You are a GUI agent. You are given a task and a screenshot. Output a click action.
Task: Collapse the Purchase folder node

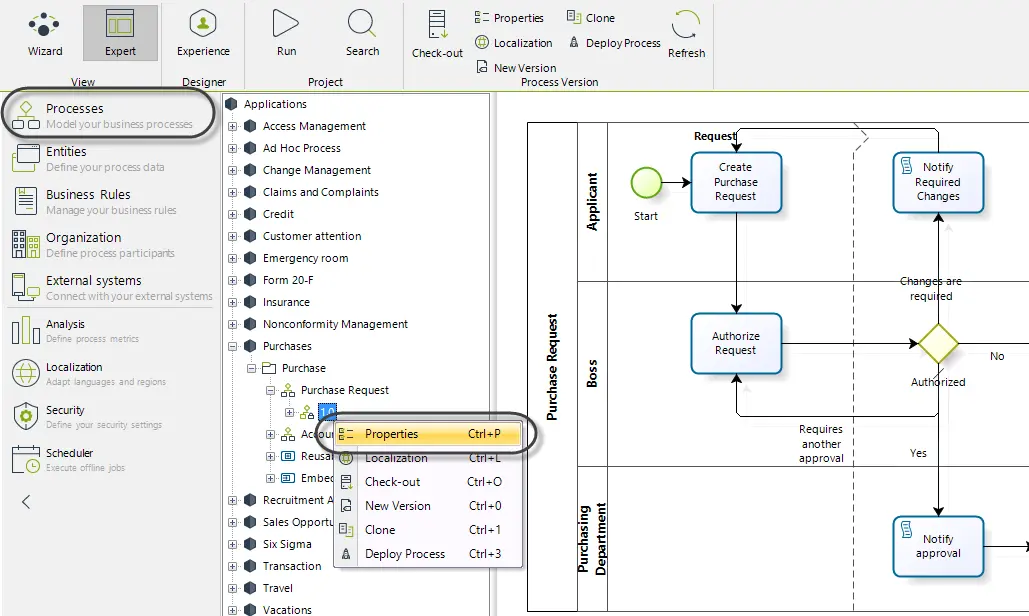pos(251,369)
